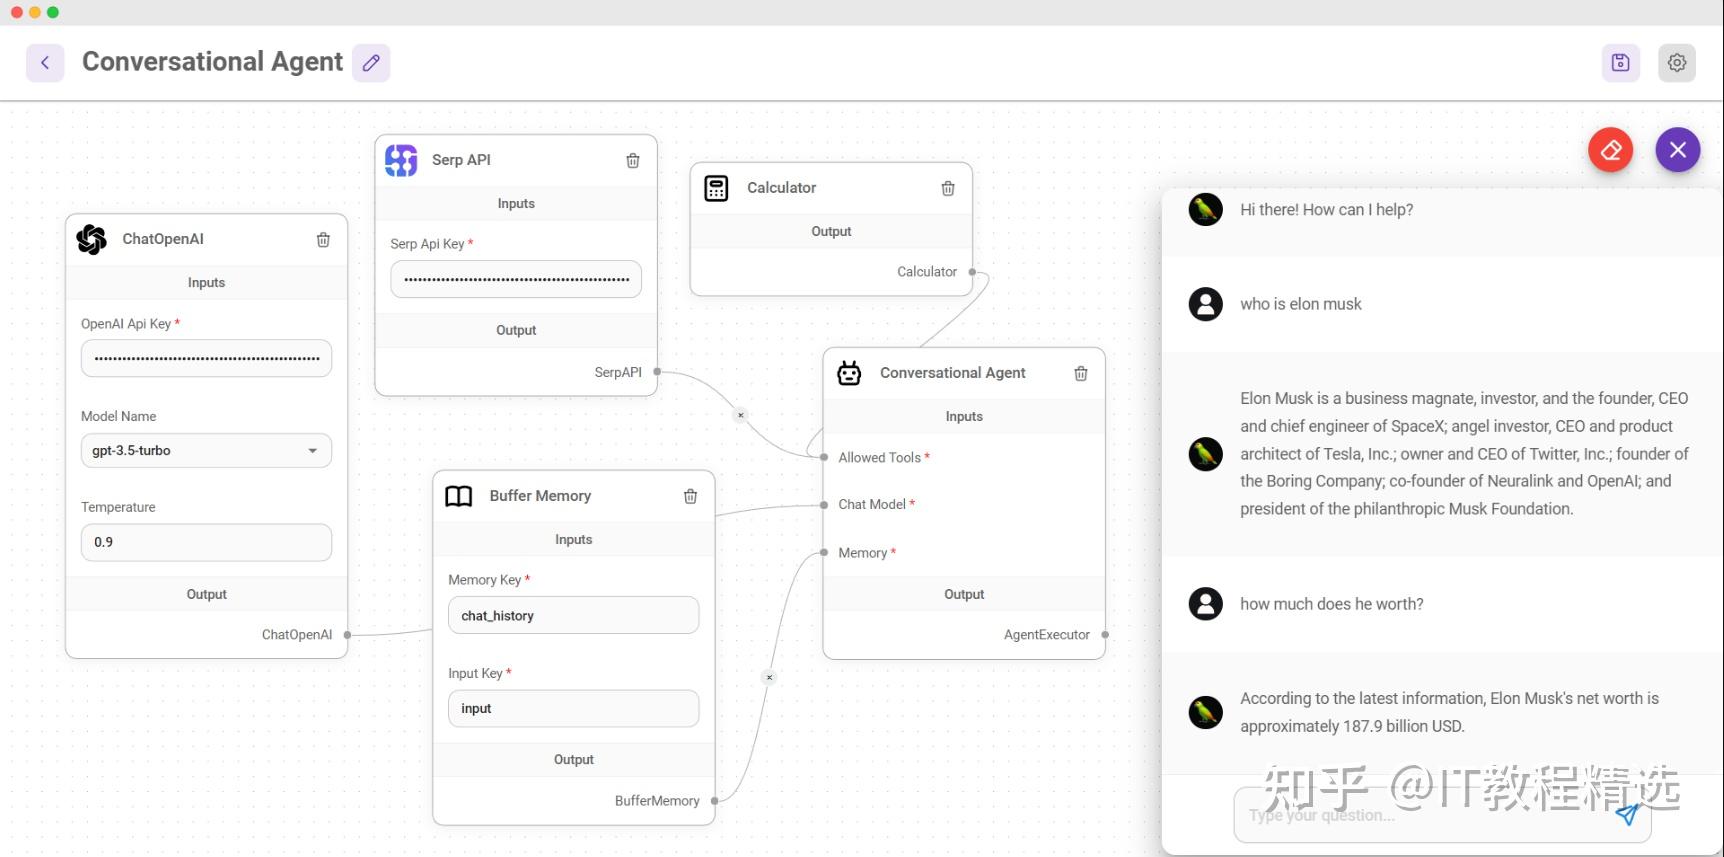Click the Temperature input field
This screenshot has width=1724, height=857.
(206, 542)
